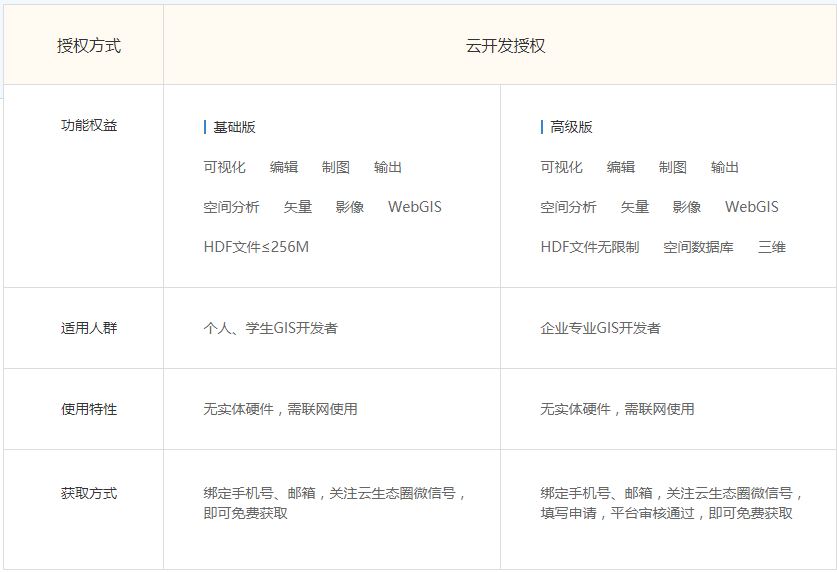
Task: Select the 三维 feature in advanced edition
Action: [x=771, y=247]
